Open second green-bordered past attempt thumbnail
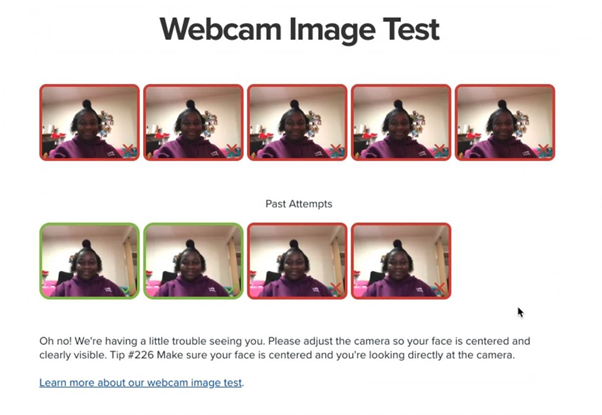 click(194, 261)
